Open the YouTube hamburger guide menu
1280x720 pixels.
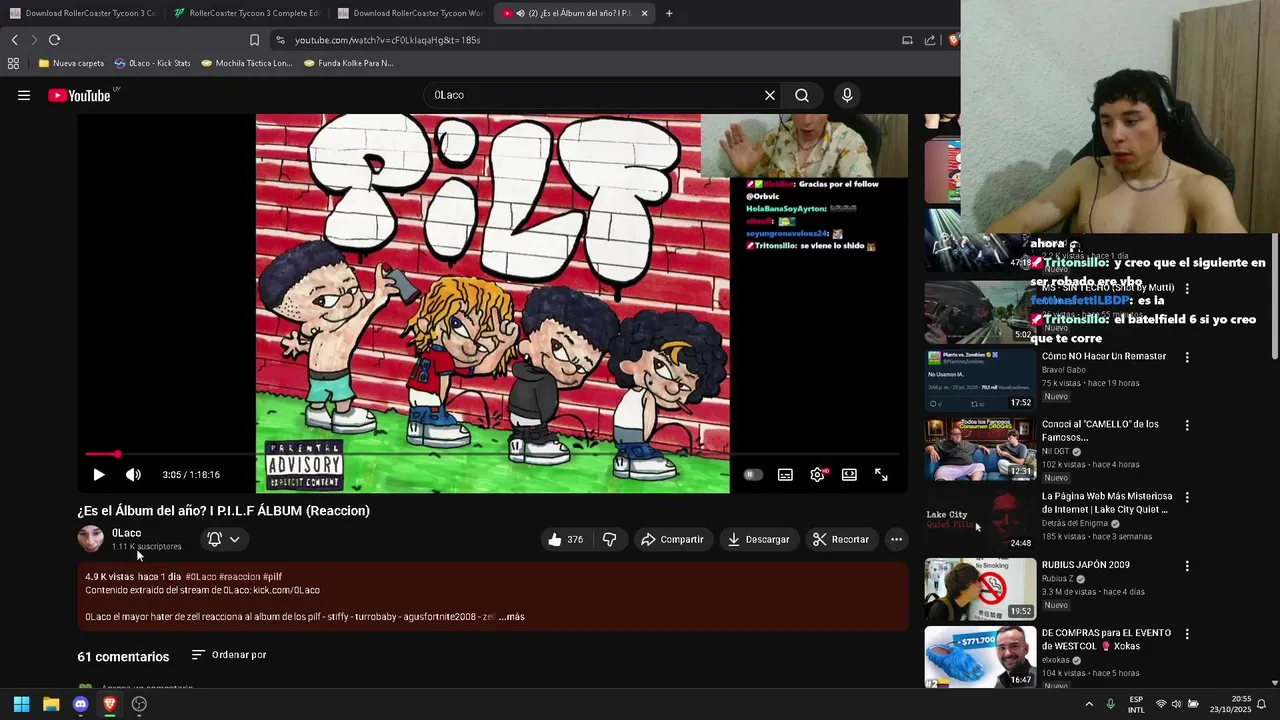(x=24, y=96)
